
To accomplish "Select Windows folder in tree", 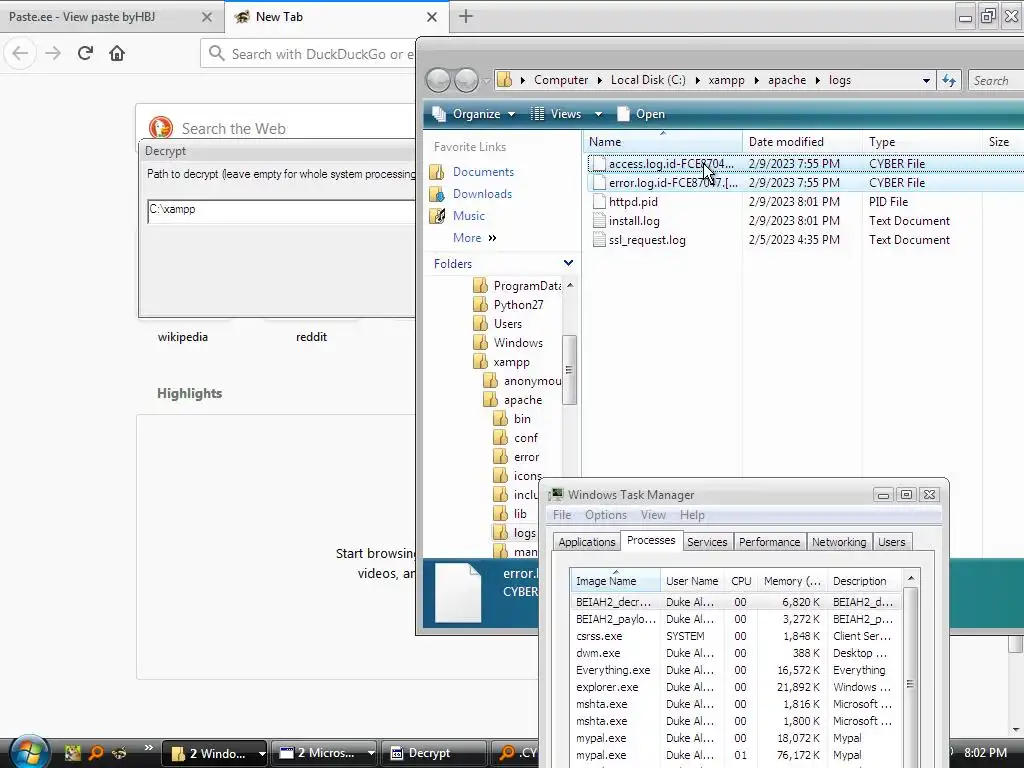I will [x=518, y=343].
